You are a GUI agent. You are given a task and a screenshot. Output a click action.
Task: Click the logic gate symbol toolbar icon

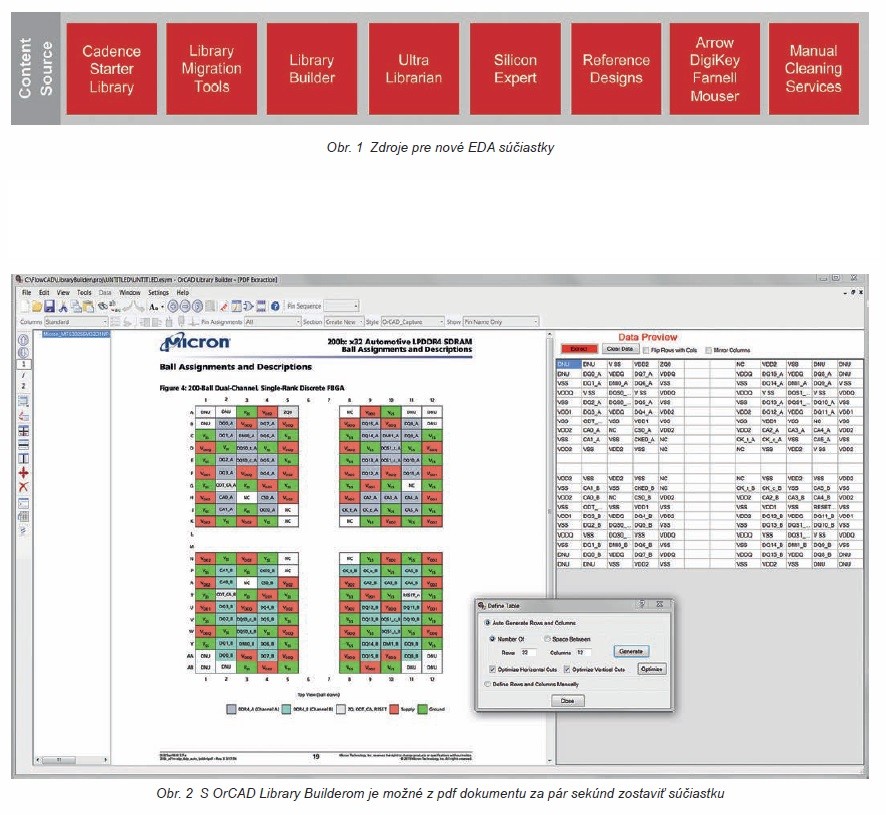pyautogui.click(x=248, y=306)
